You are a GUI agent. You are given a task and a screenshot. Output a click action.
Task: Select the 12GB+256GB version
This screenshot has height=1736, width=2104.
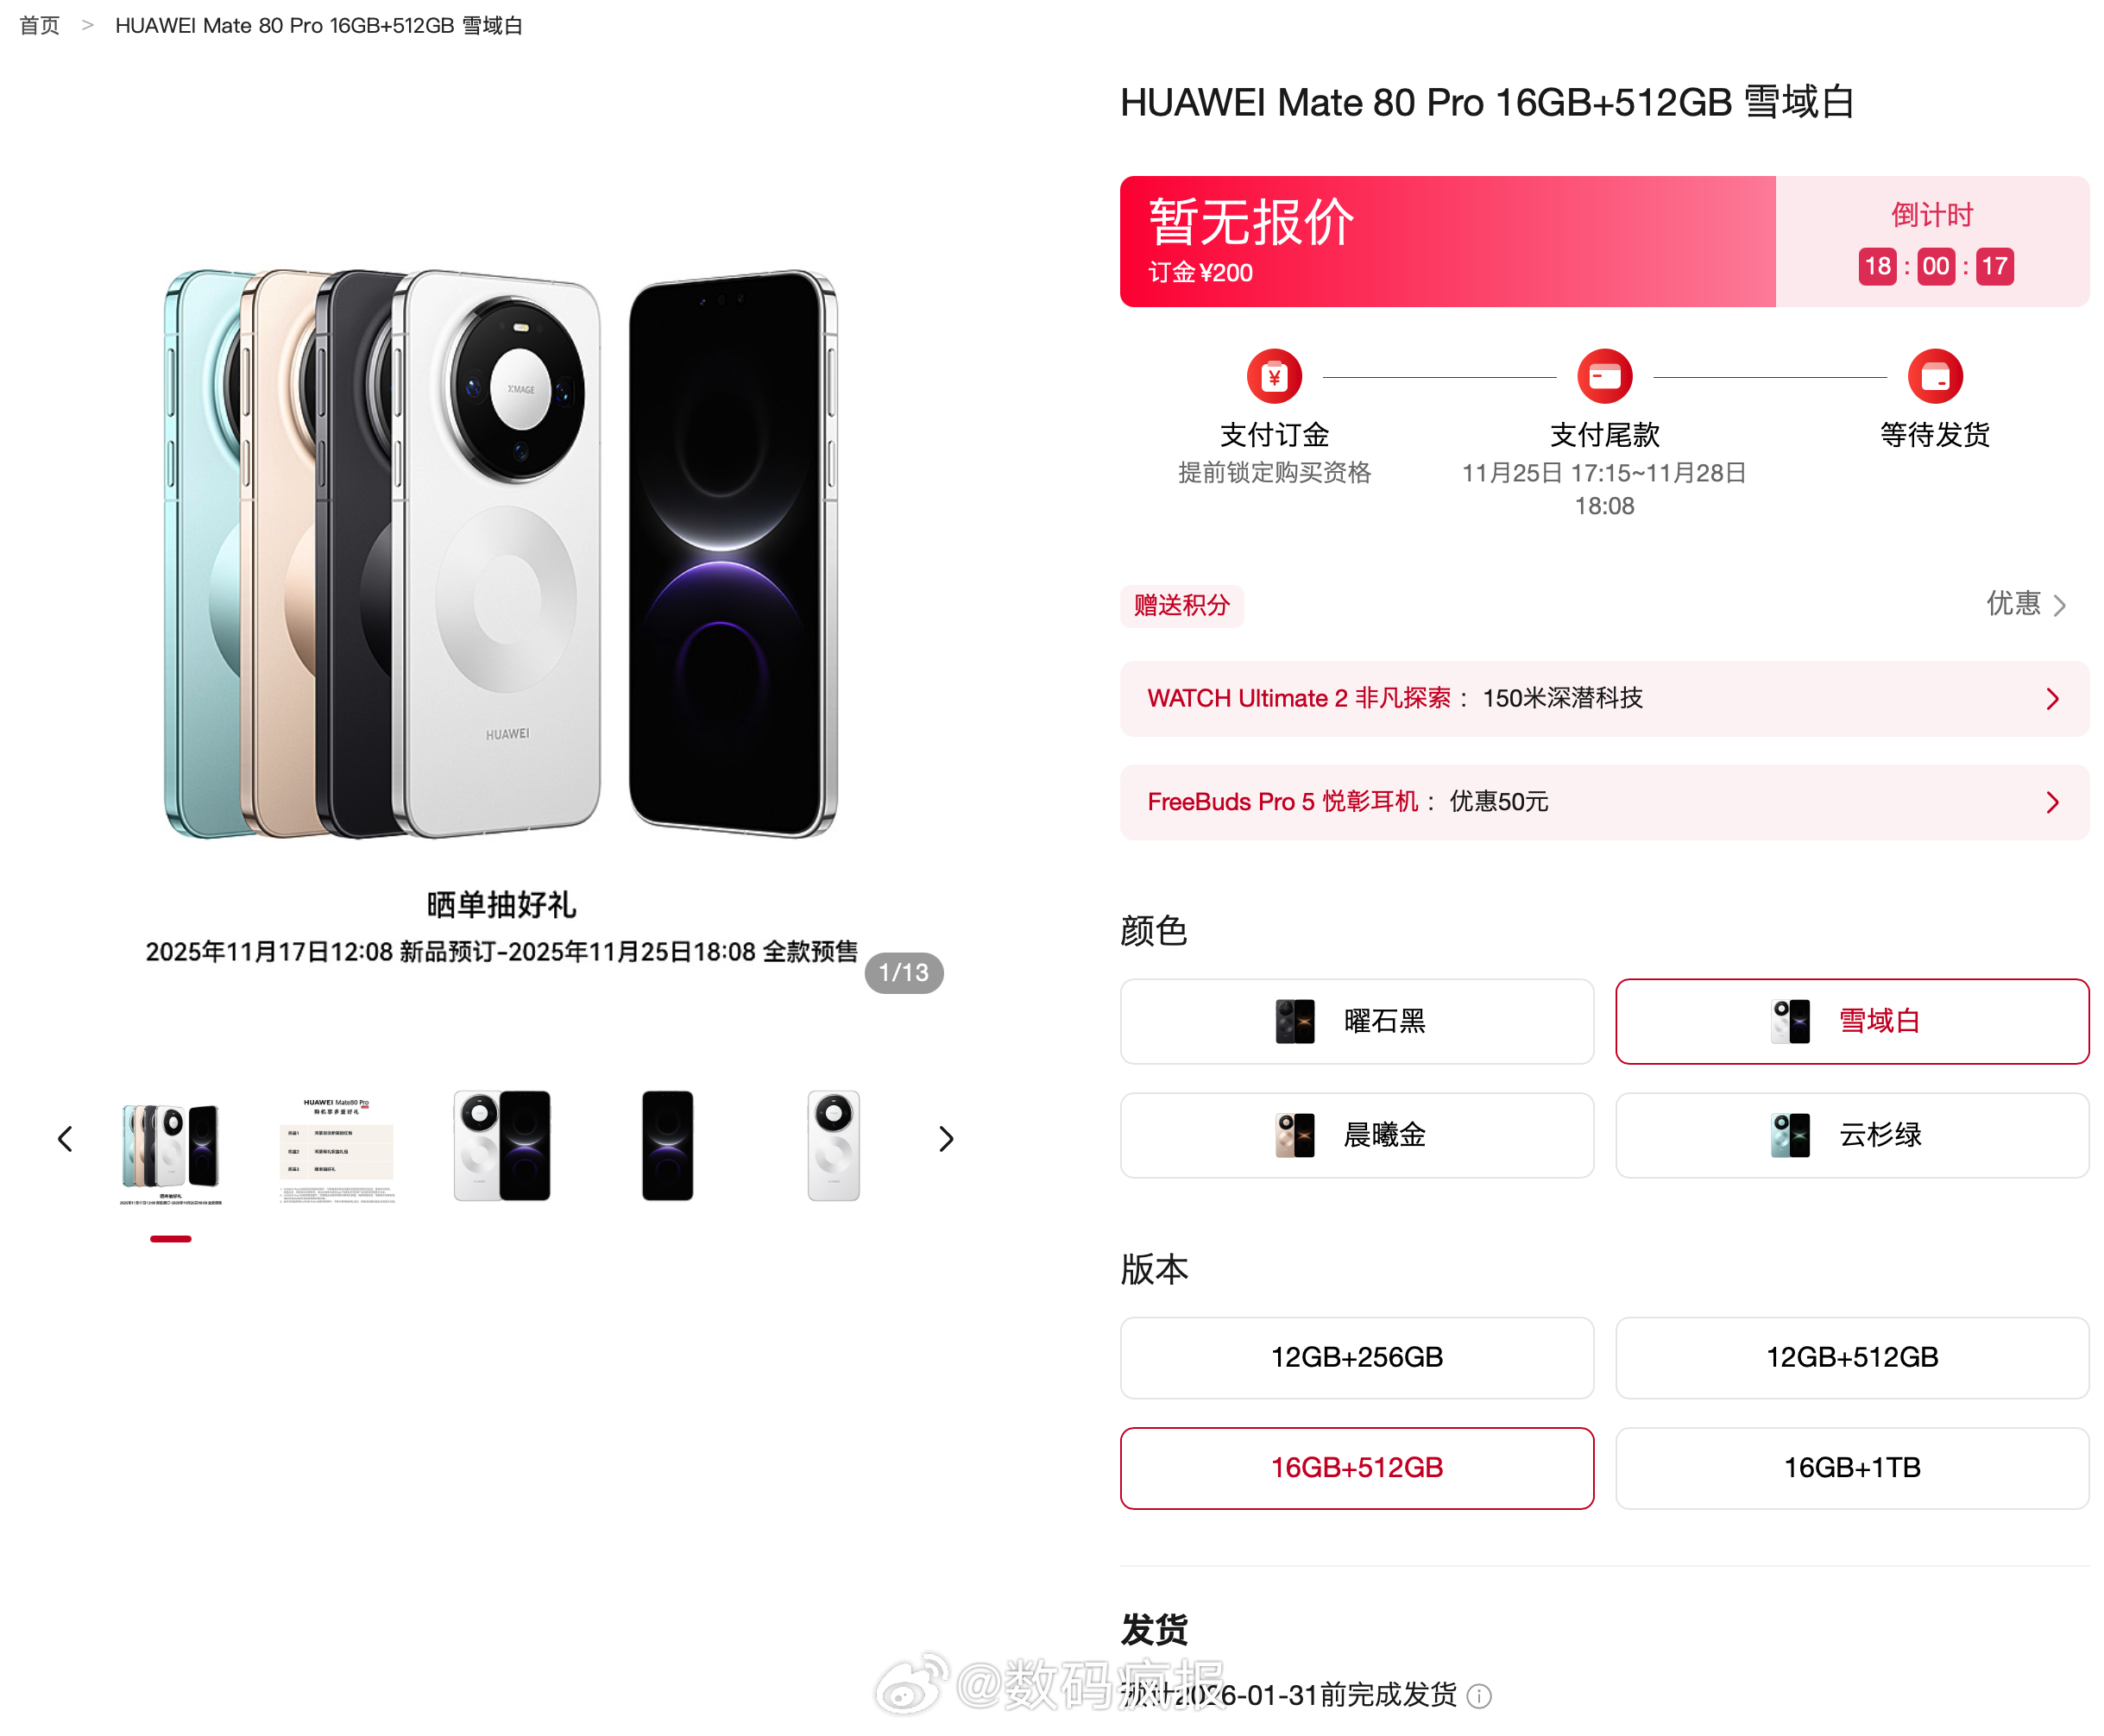pos(1356,1357)
